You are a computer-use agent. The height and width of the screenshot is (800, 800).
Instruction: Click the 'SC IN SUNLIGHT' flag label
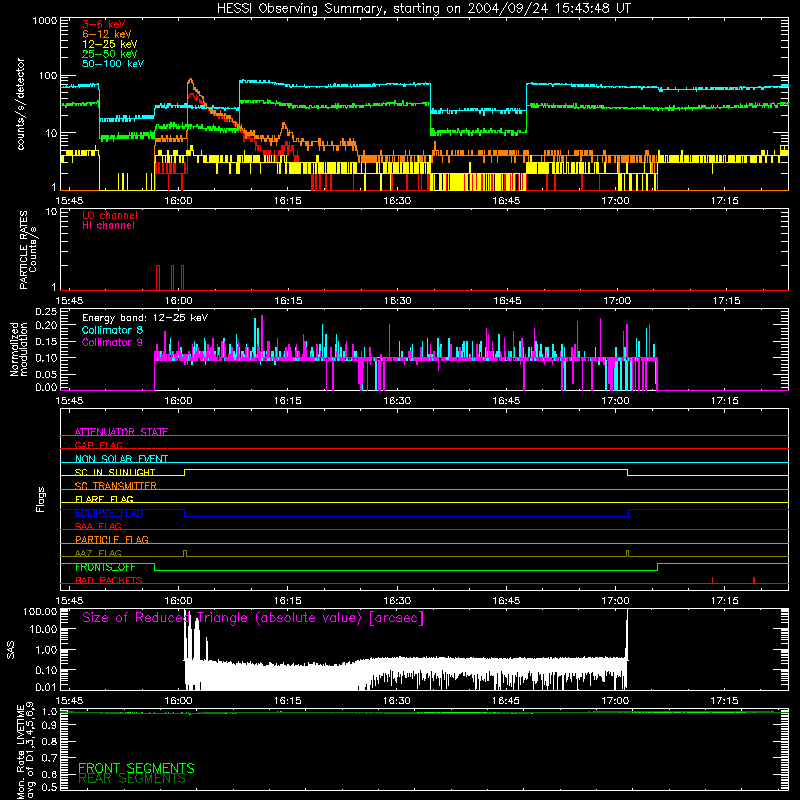(115, 472)
